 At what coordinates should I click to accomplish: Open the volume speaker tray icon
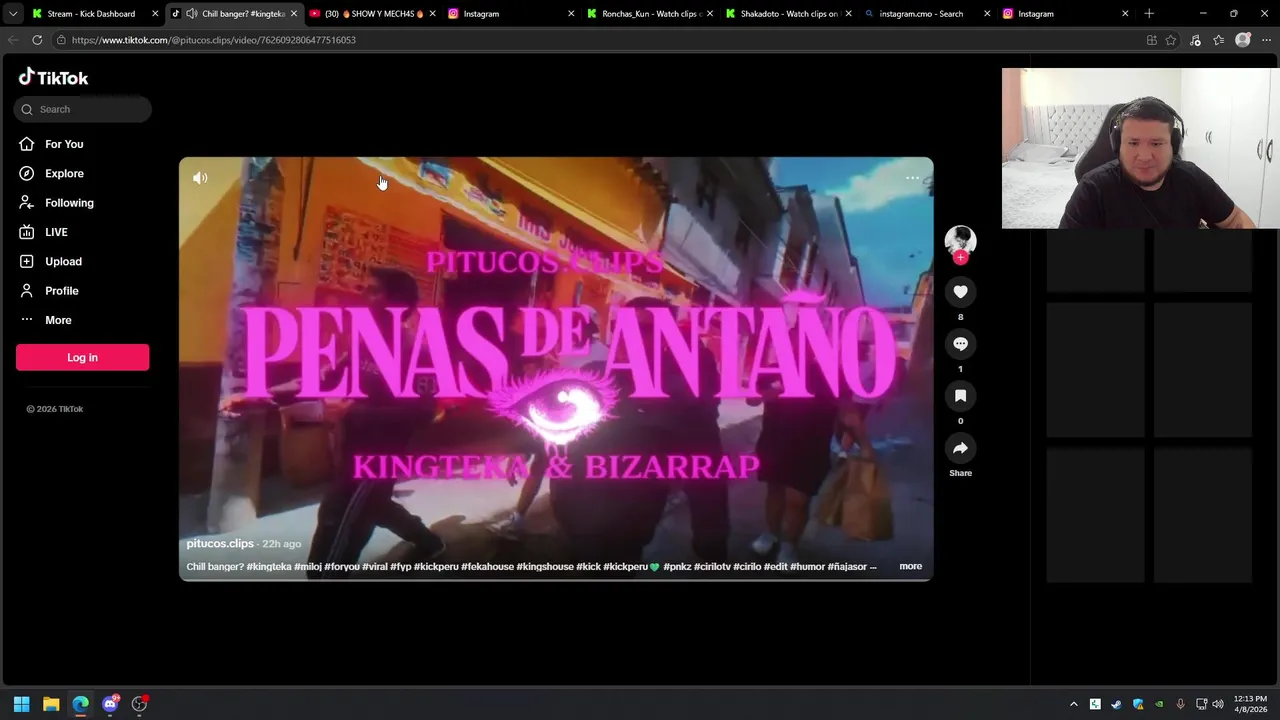[x=1218, y=704]
